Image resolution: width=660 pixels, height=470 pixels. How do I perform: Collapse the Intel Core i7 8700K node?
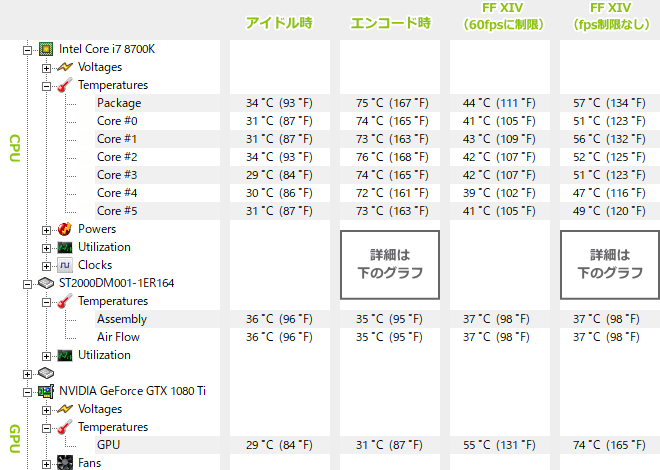[27, 50]
